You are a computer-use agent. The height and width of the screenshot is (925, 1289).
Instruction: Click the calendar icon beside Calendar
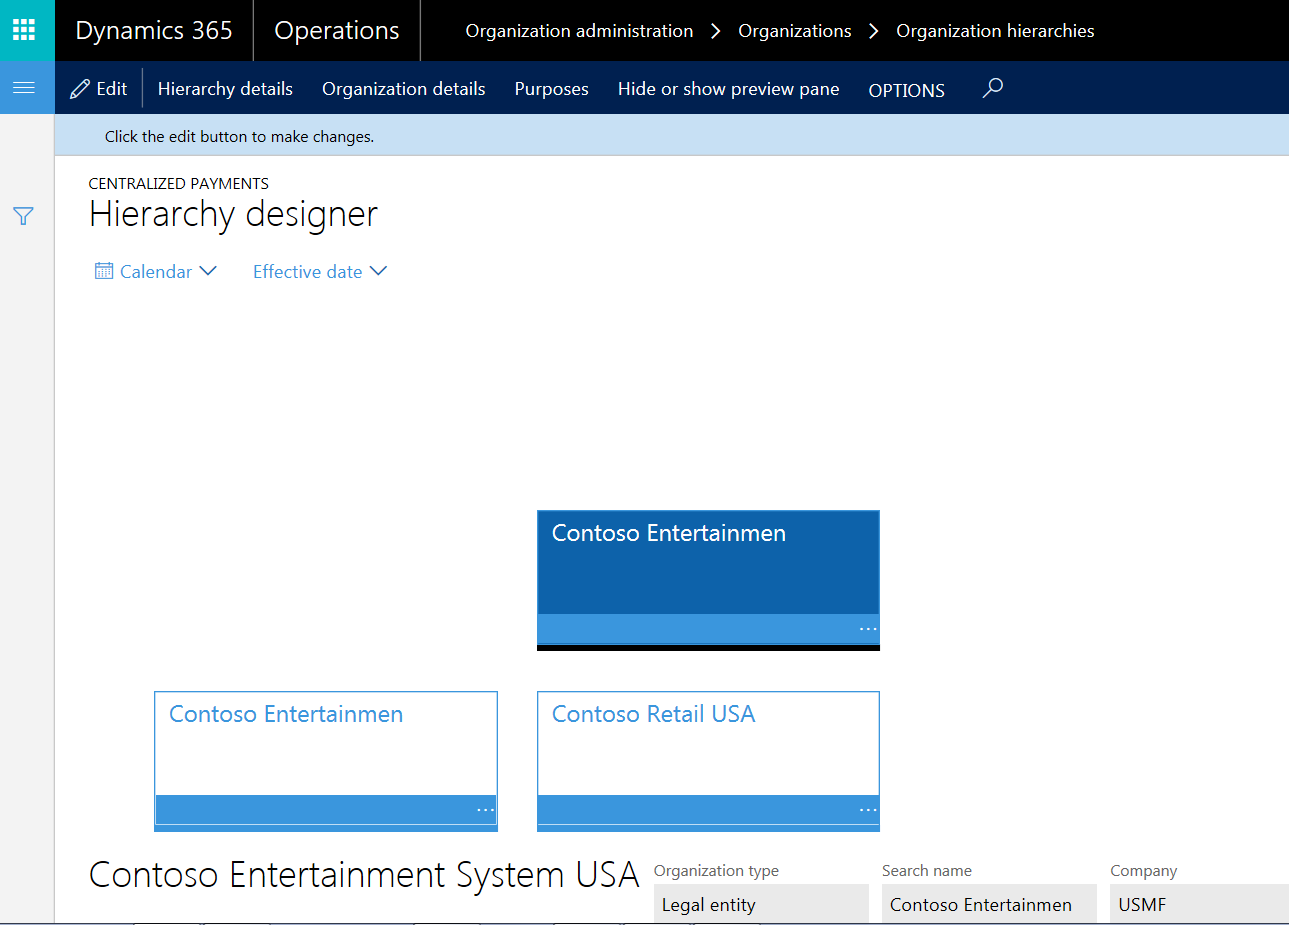(x=104, y=271)
